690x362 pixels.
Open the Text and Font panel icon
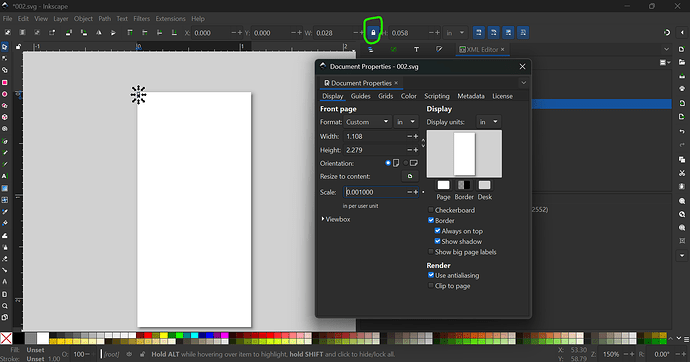pyautogui.click(x=416, y=49)
